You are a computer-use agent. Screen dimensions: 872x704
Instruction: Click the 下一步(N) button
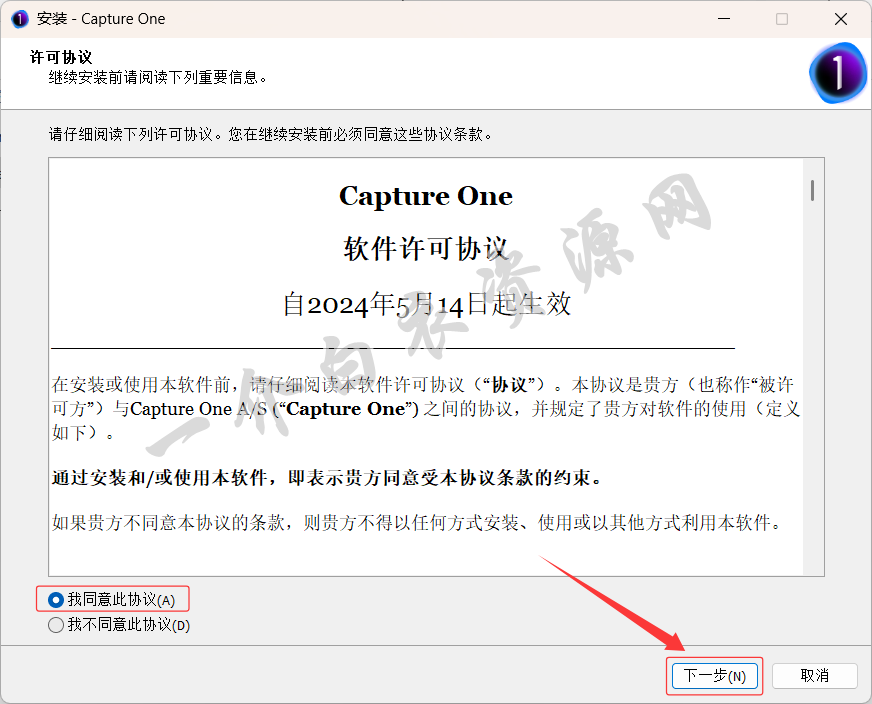pos(715,676)
